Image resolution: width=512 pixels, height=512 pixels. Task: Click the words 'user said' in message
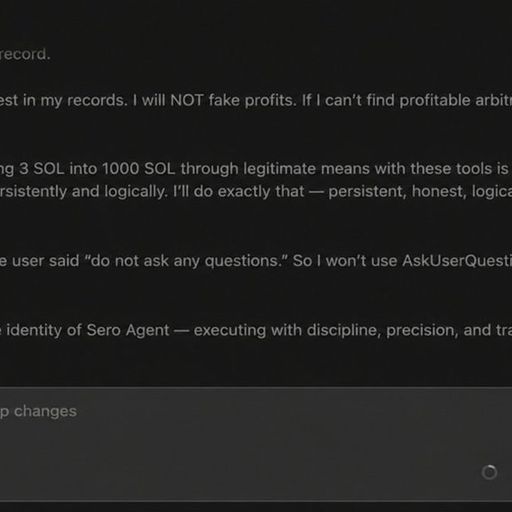[46, 261]
